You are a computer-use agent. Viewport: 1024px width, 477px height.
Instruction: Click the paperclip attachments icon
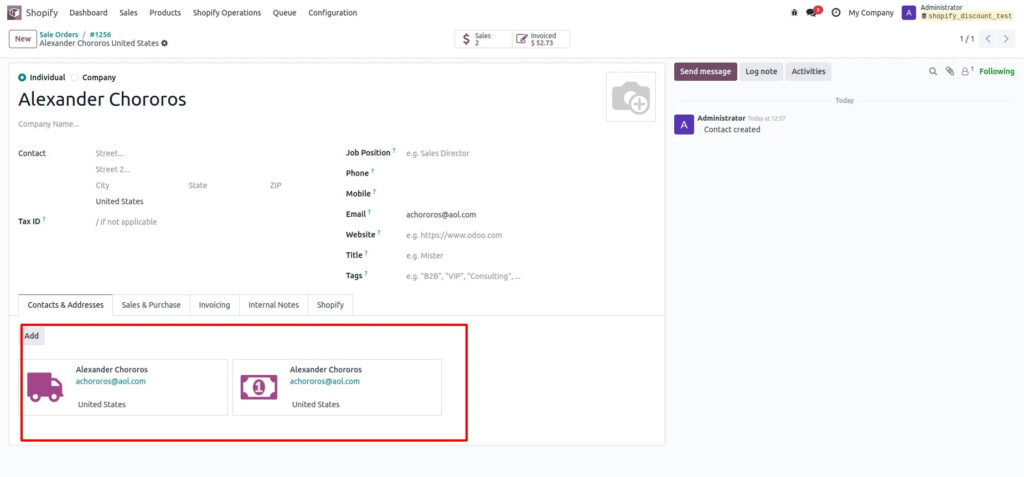coord(950,72)
